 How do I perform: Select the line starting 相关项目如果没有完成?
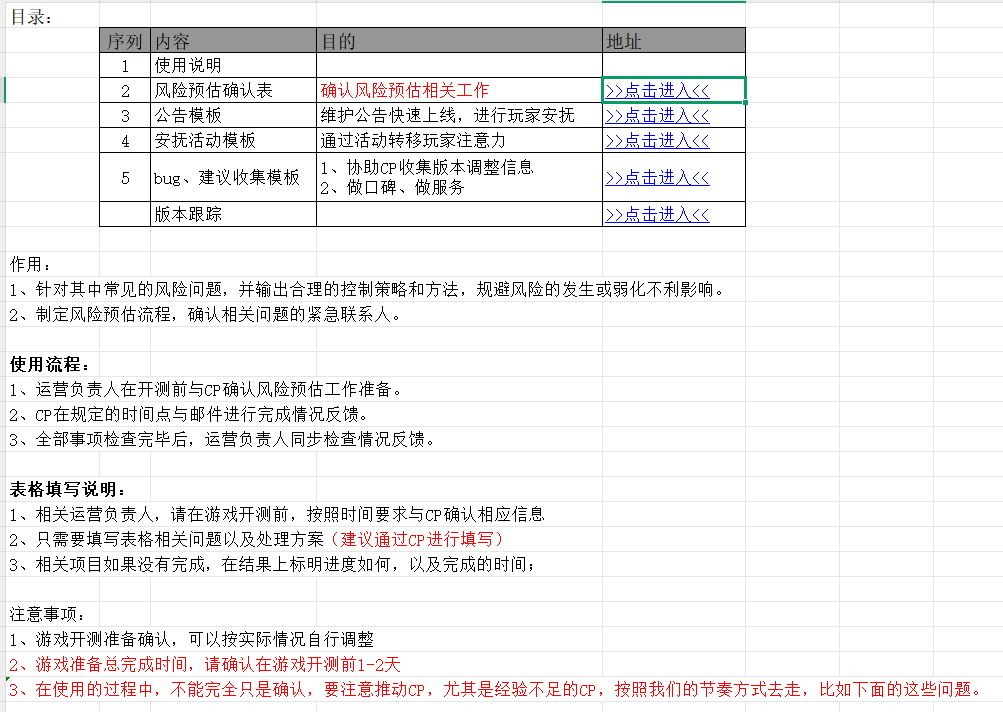tap(273, 564)
